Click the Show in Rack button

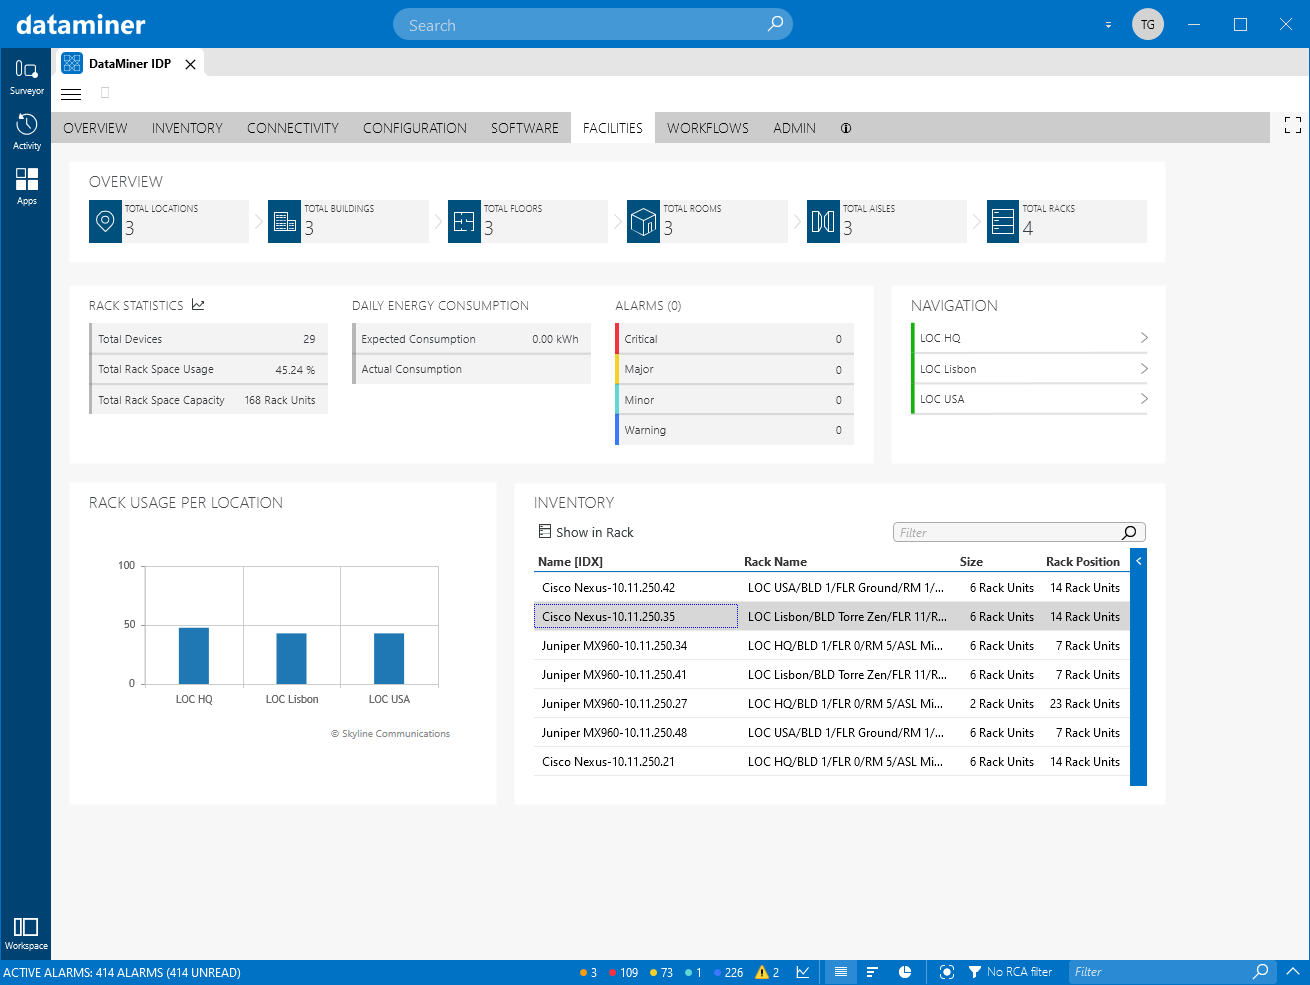586,532
